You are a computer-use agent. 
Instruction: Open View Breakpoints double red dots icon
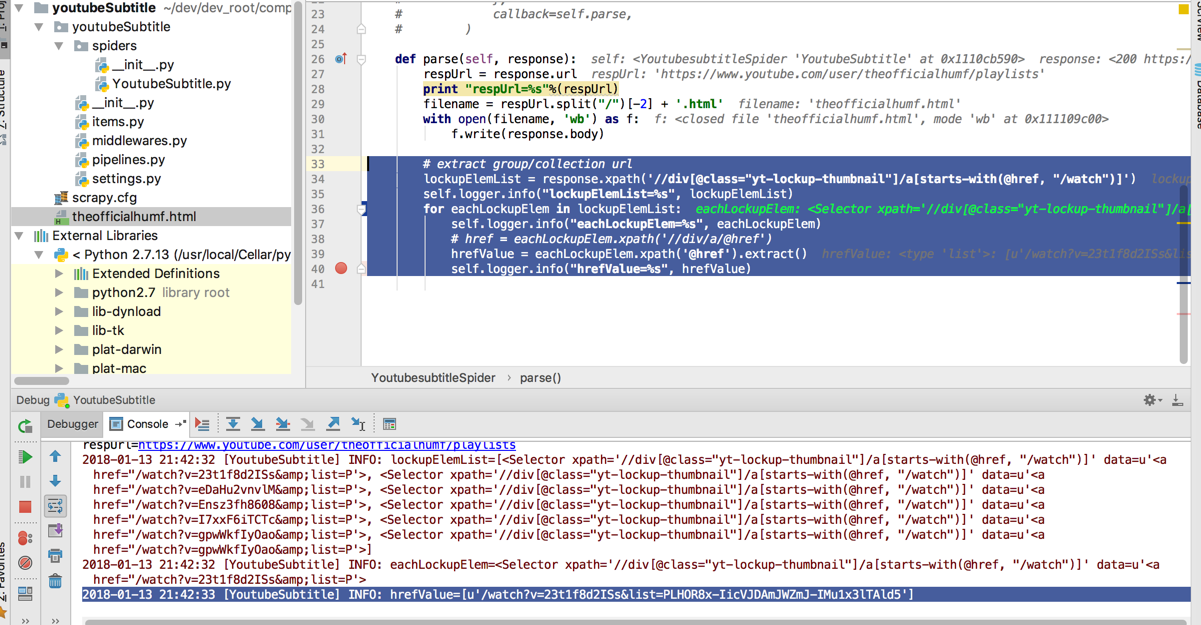25,538
